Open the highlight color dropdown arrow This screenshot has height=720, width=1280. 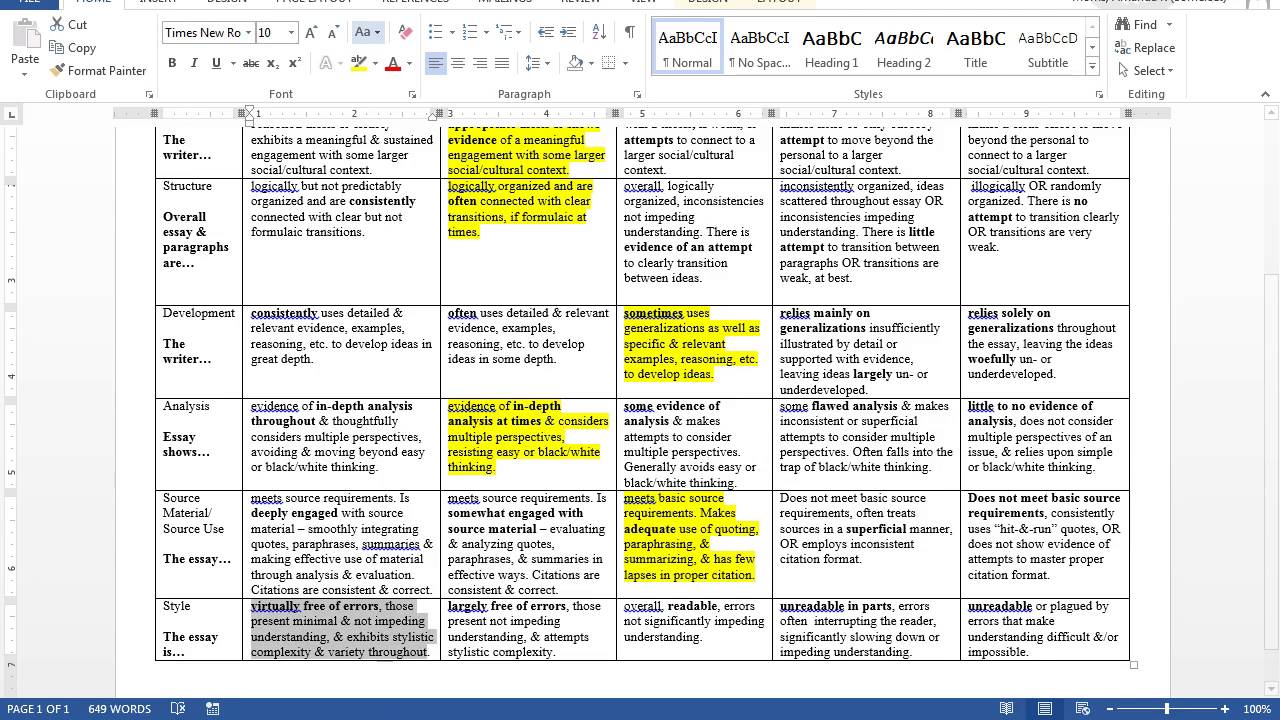point(375,63)
